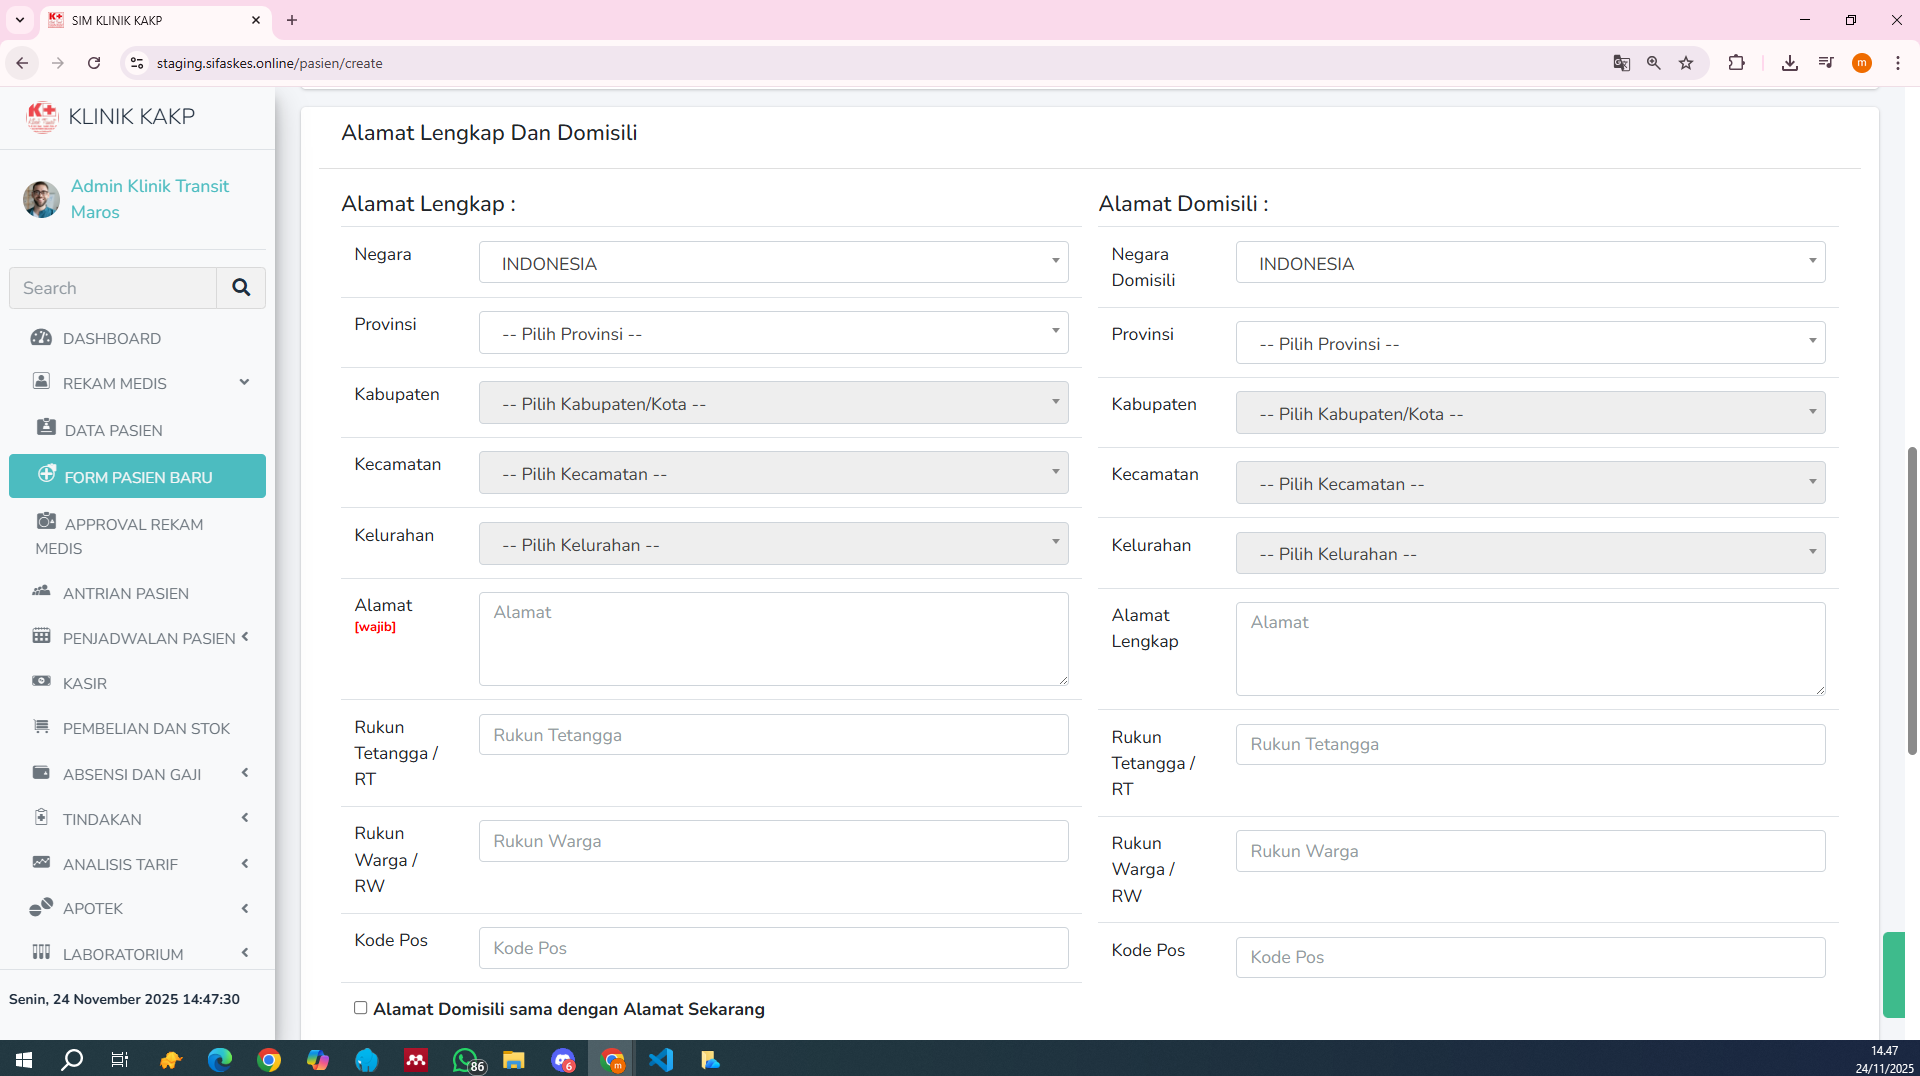Open Dashboard from the sidebar gauge icon

41,338
